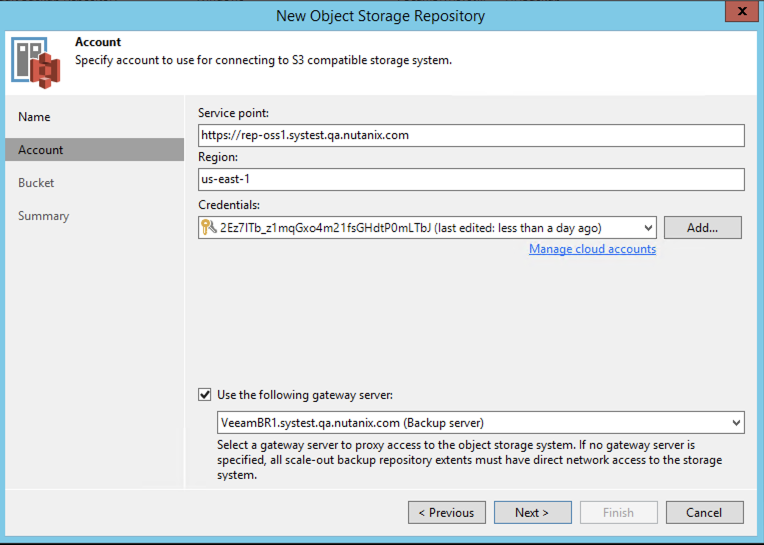This screenshot has width=764, height=545.
Task: Click the Next button
Action: click(x=532, y=513)
